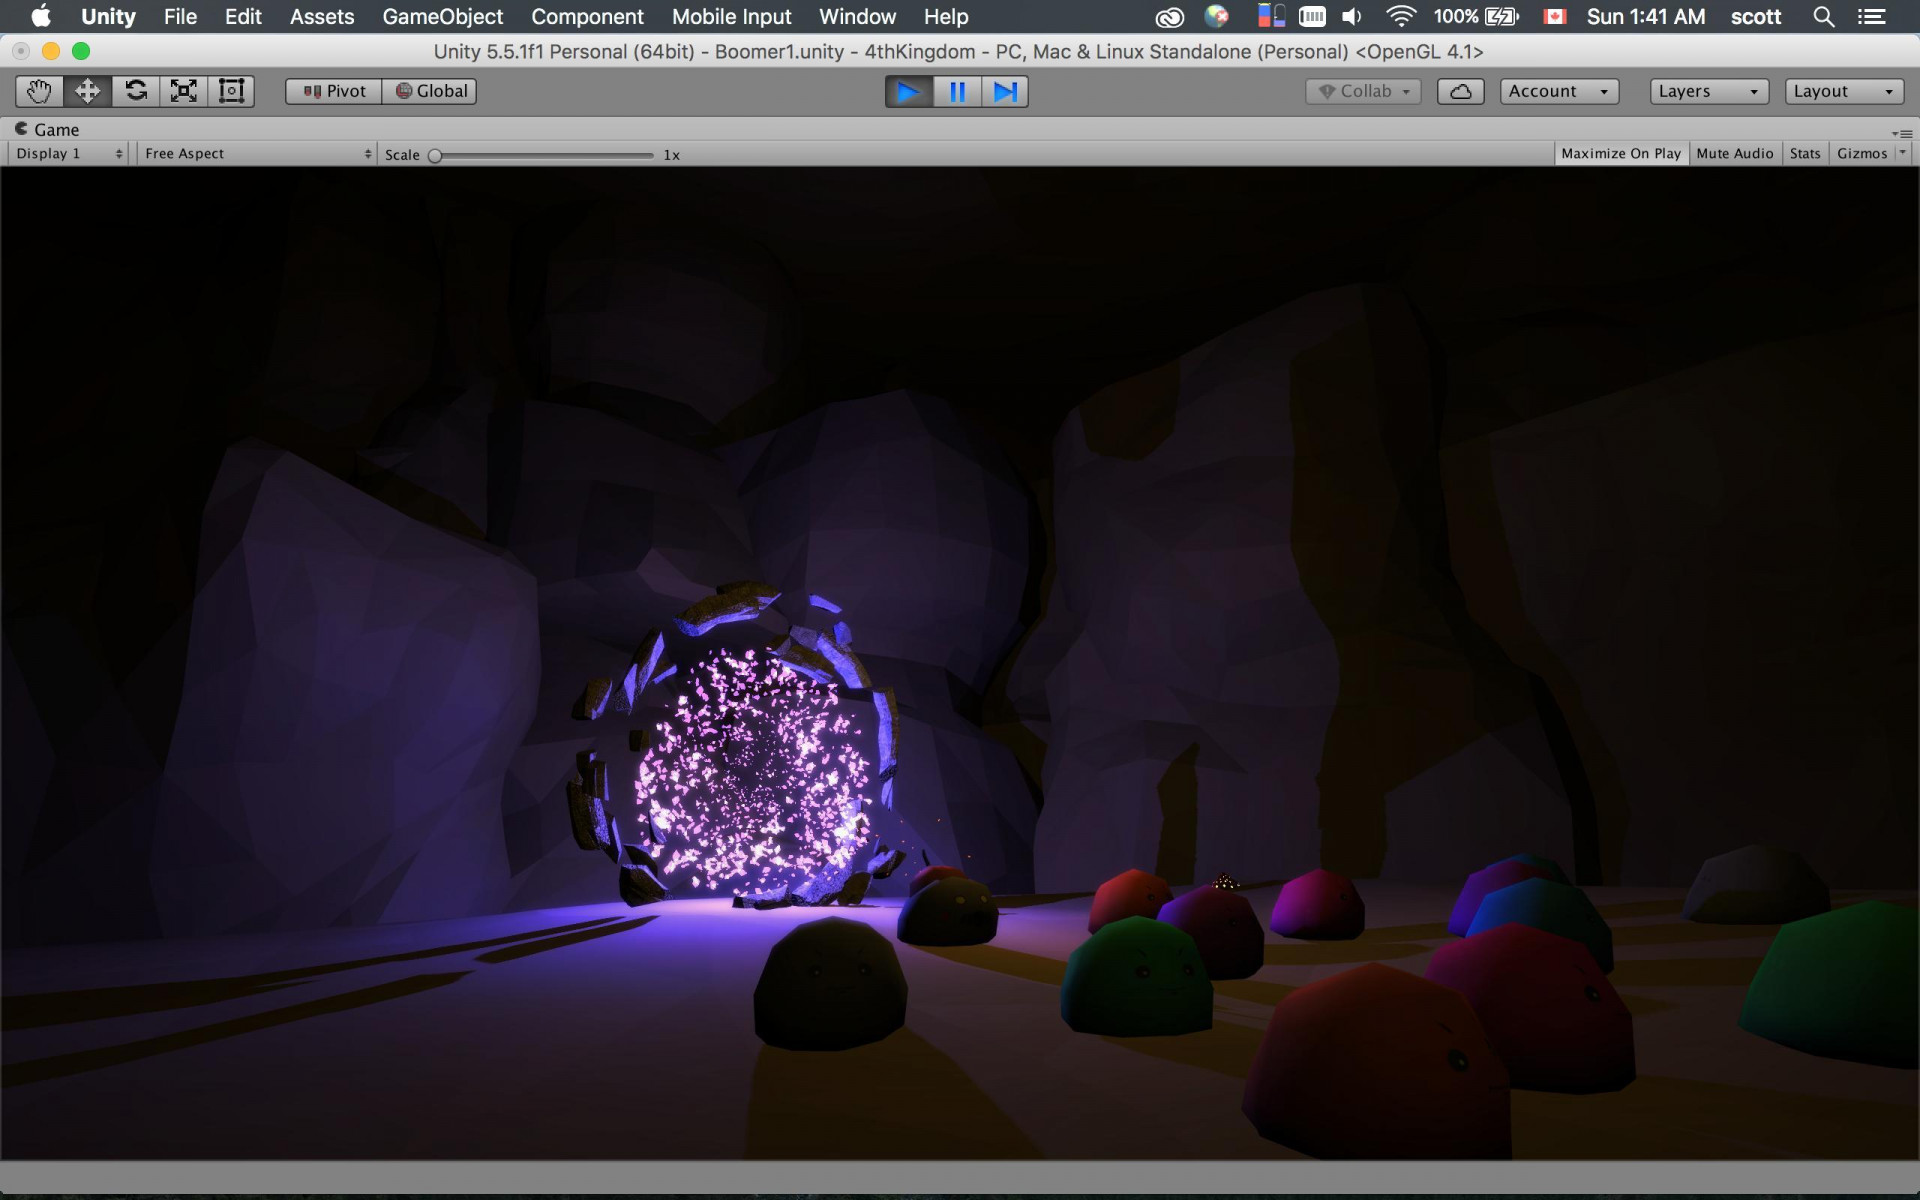Open the Window menu
This screenshot has height=1200, width=1920.
tap(857, 16)
